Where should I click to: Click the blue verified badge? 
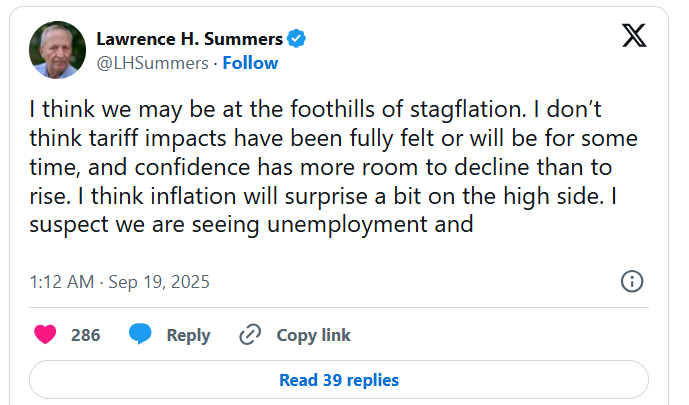(297, 39)
